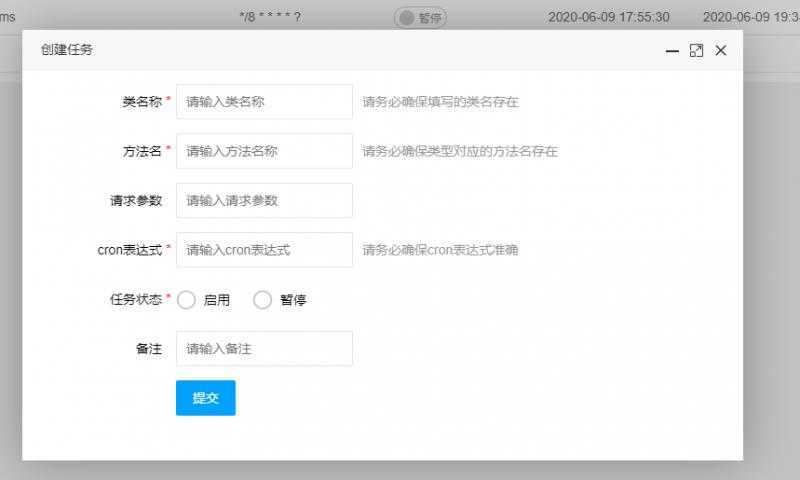The image size is (800, 480).
Task: Click the 创建任务 dialog title
Action: 67,50
